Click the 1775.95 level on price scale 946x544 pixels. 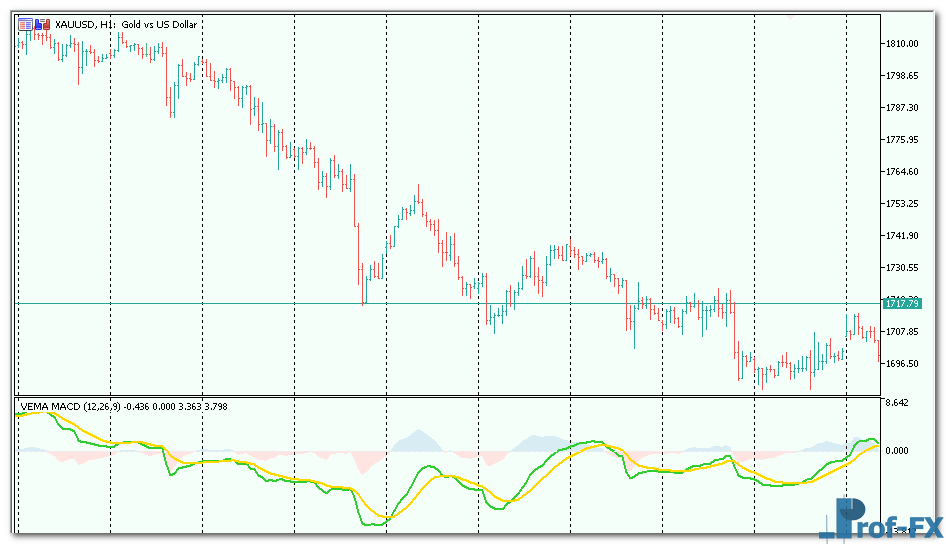[x=901, y=140]
